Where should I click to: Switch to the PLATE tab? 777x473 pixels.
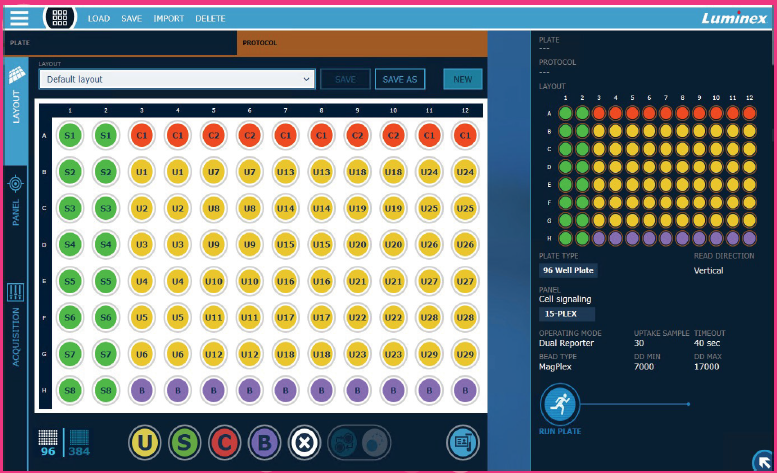point(120,43)
